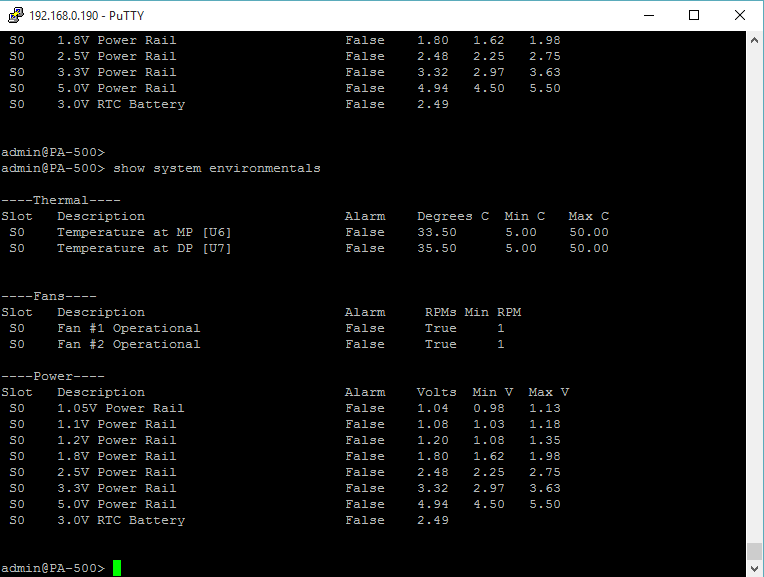764x577 pixels.
Task: Click the '----Power----' section header
Action: pos(53,376)
